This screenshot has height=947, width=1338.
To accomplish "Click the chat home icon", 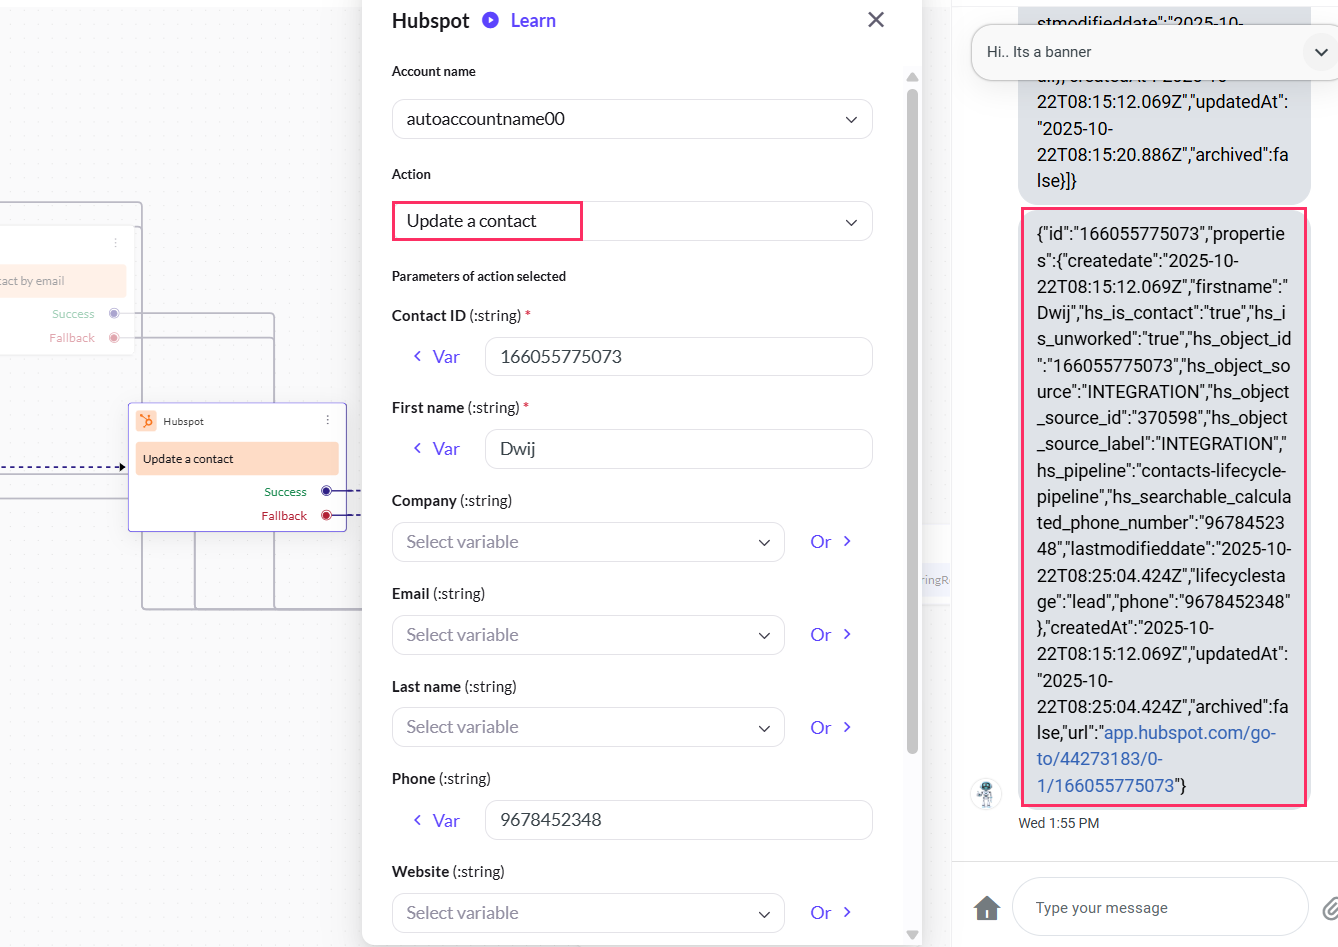I will coord(987,908).
